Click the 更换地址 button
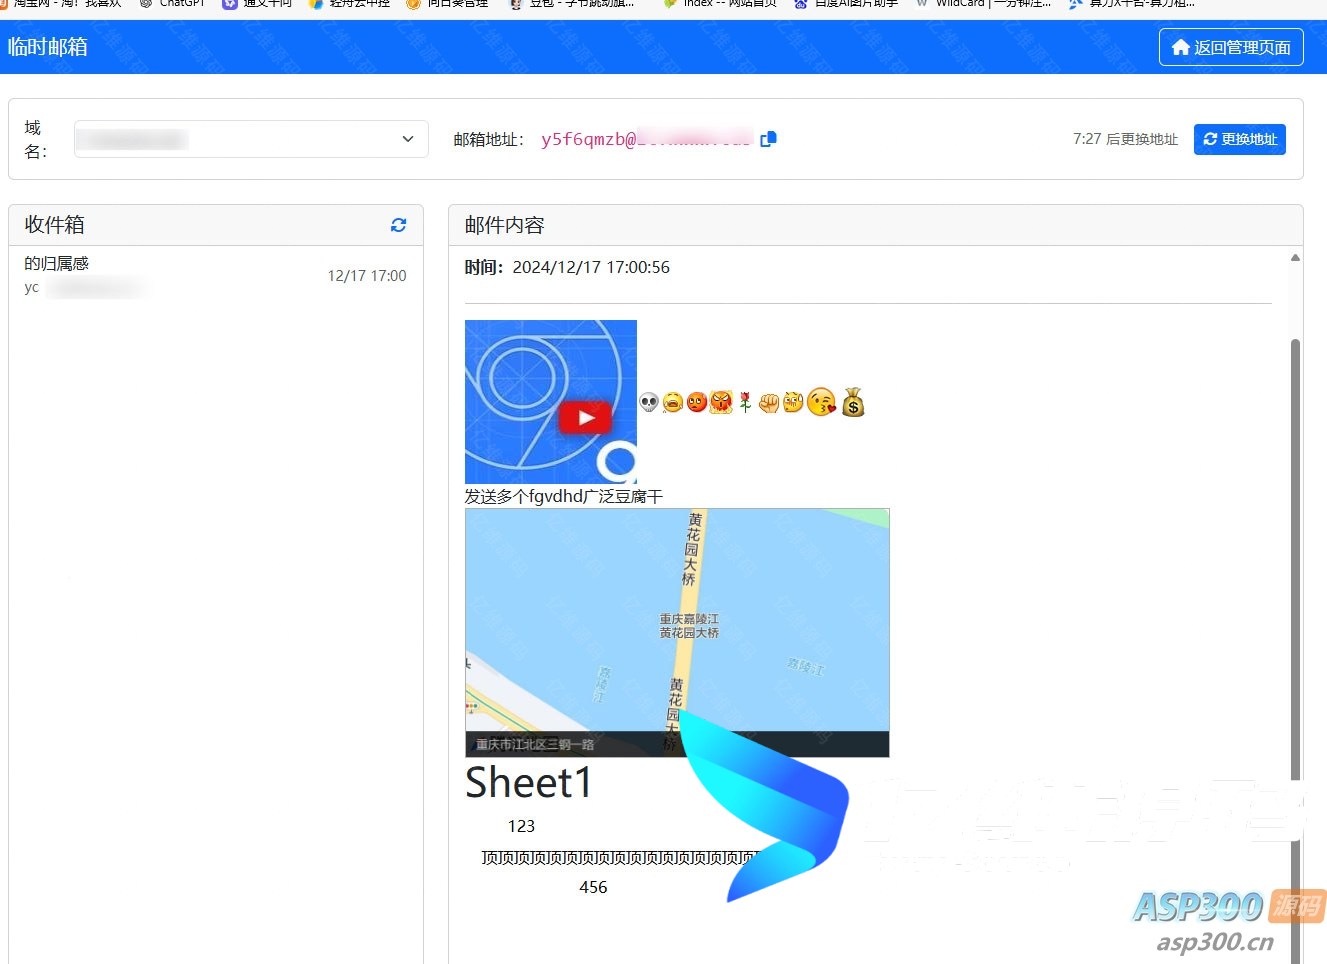The height and width of the screenshot is (964, 1327). [1239, 139]
